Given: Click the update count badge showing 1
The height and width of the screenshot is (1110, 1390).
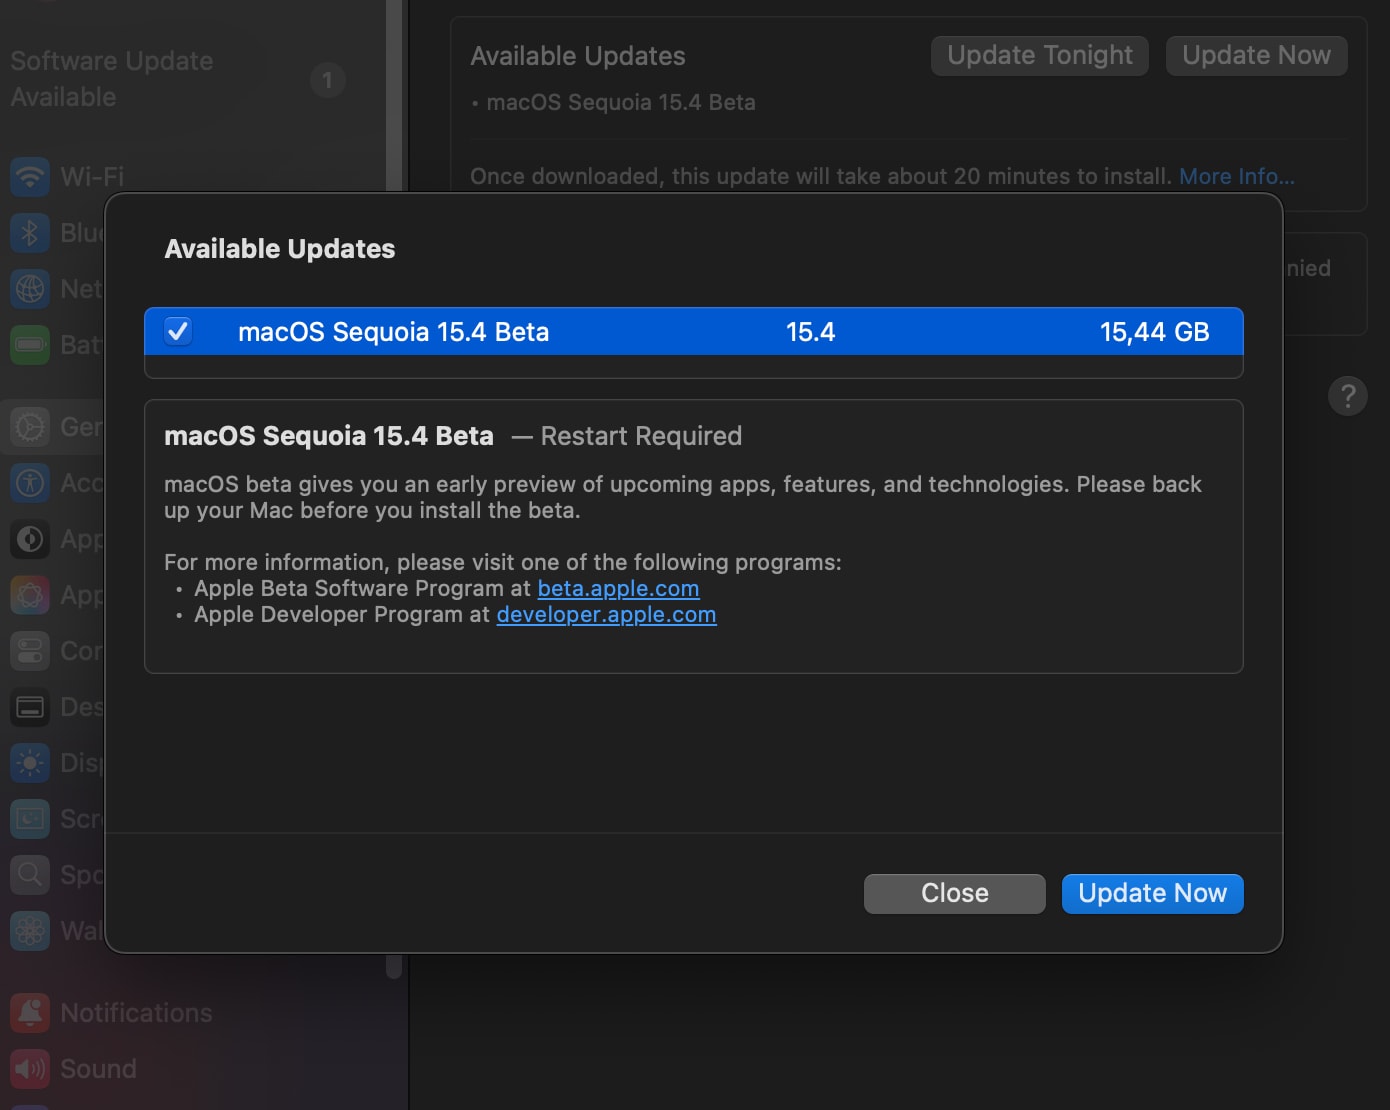Looking at the screenshot, I should pyautogui.click(x=327, y=80).
